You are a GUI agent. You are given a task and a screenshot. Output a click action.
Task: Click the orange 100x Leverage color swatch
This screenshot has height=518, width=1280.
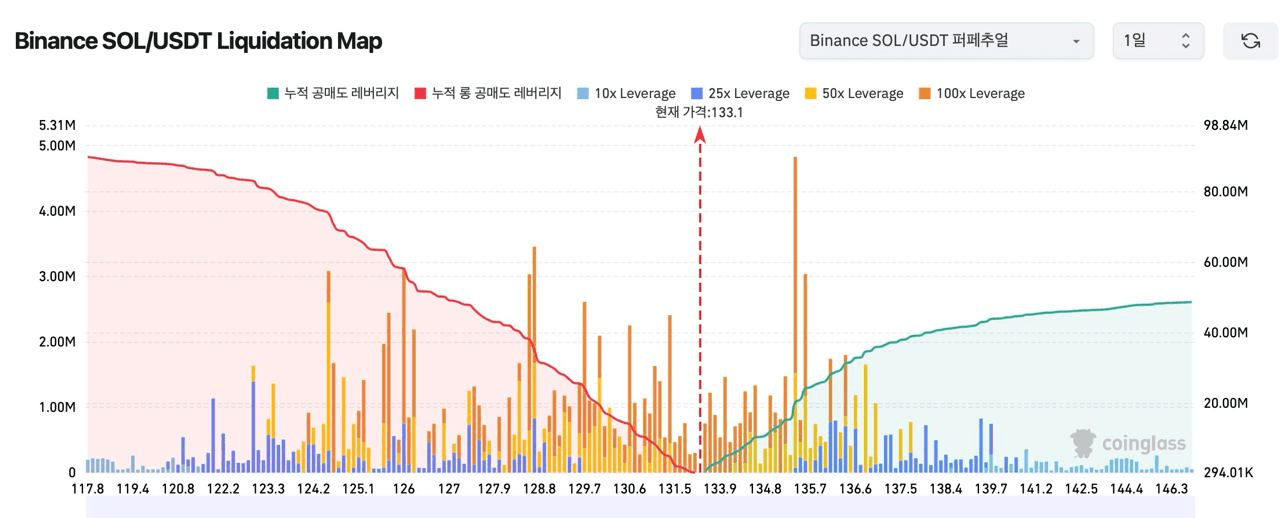pos(925,93)
